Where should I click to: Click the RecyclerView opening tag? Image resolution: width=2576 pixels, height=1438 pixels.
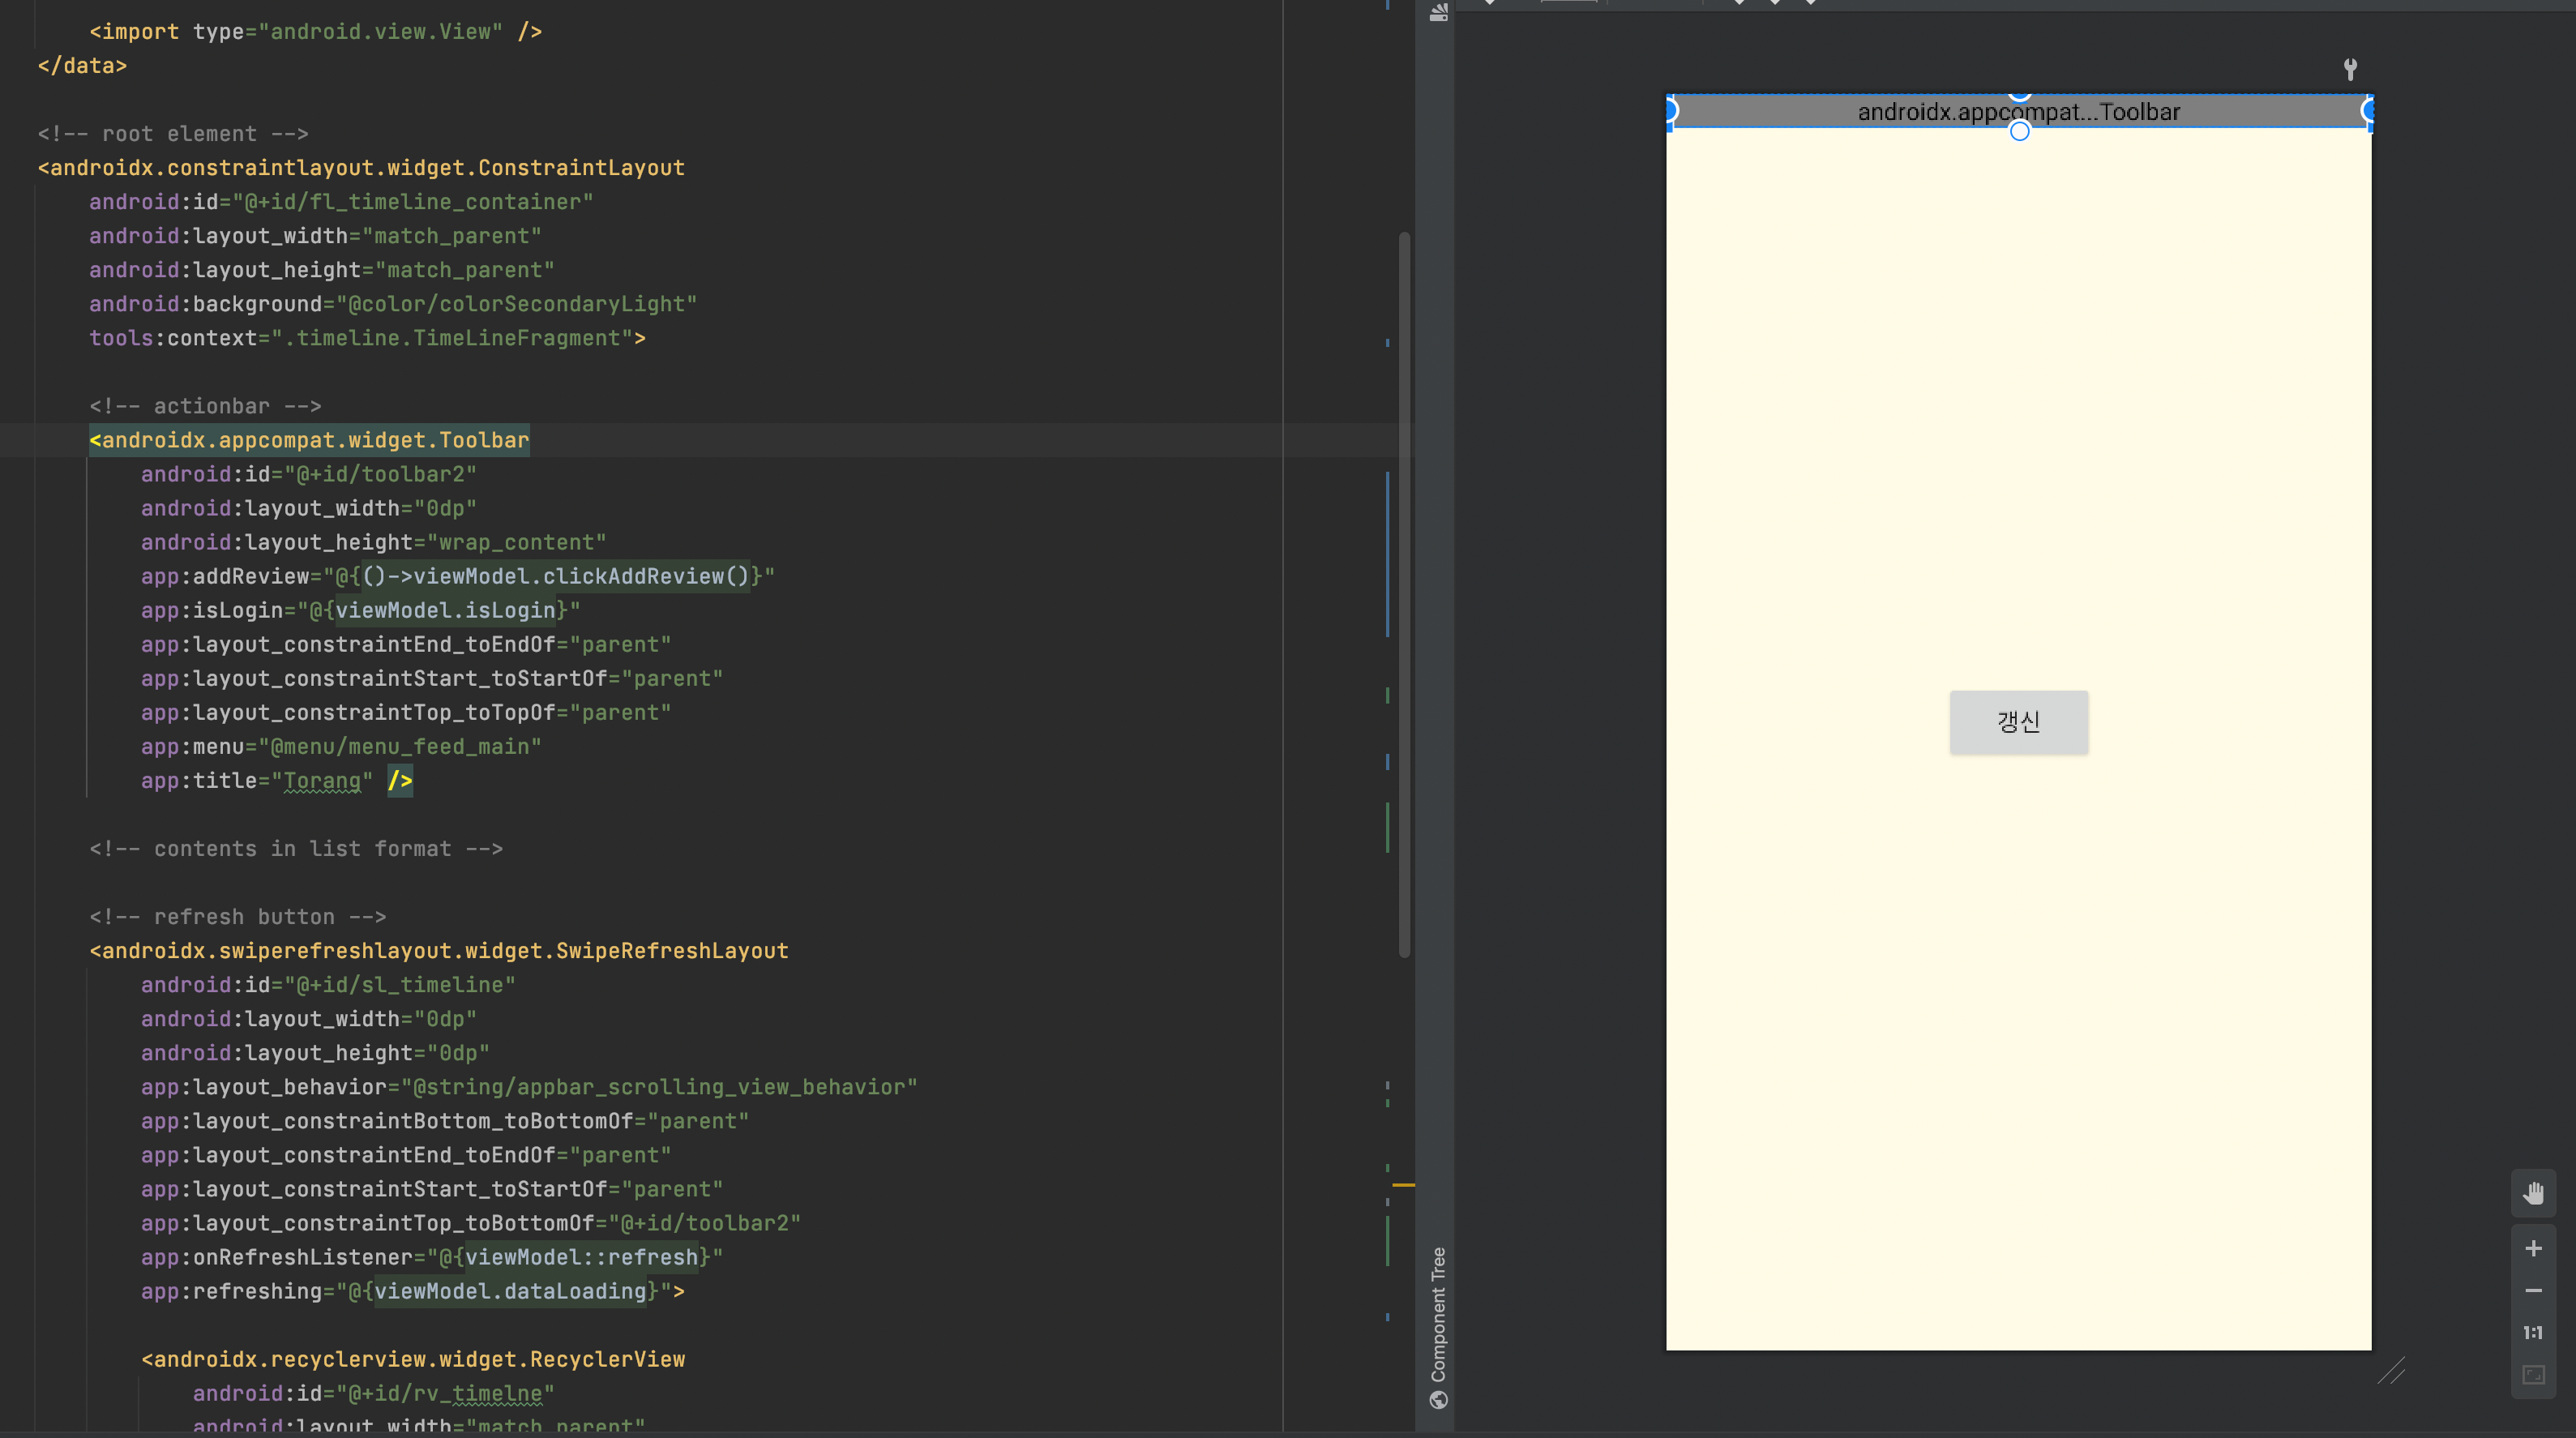point(414,1360)
